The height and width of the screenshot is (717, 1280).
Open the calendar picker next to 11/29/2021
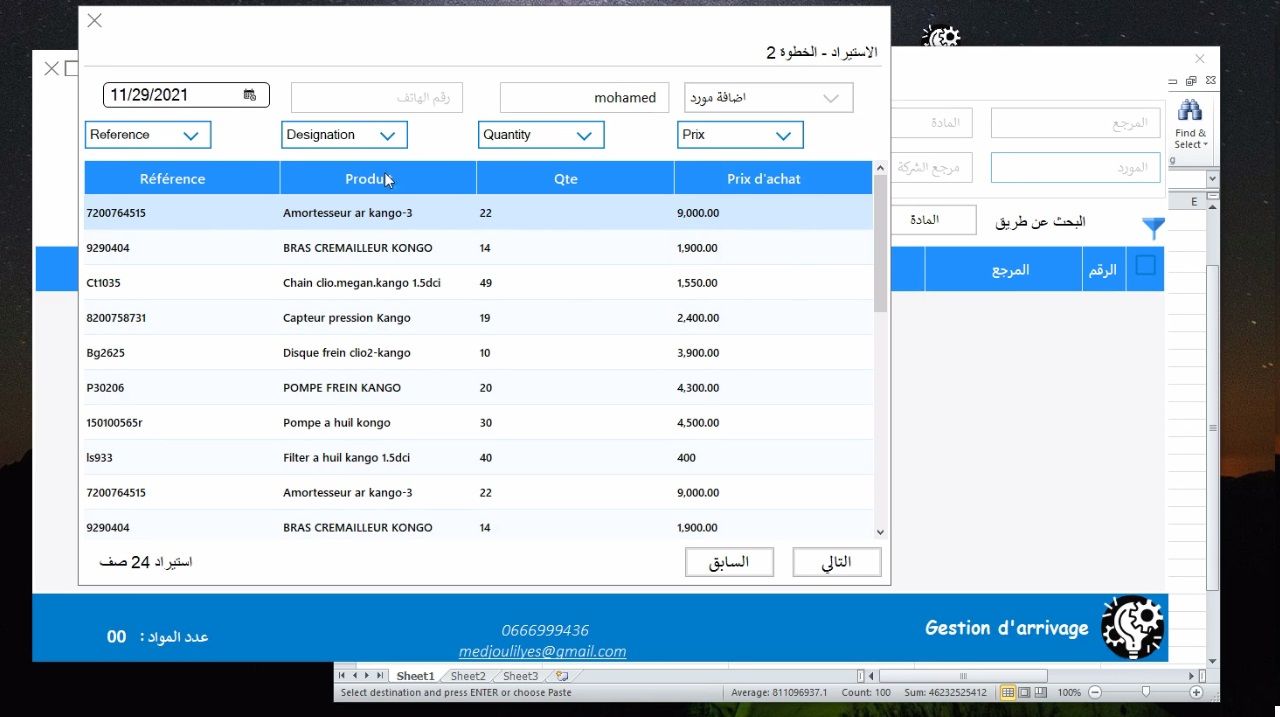(249, 94)
